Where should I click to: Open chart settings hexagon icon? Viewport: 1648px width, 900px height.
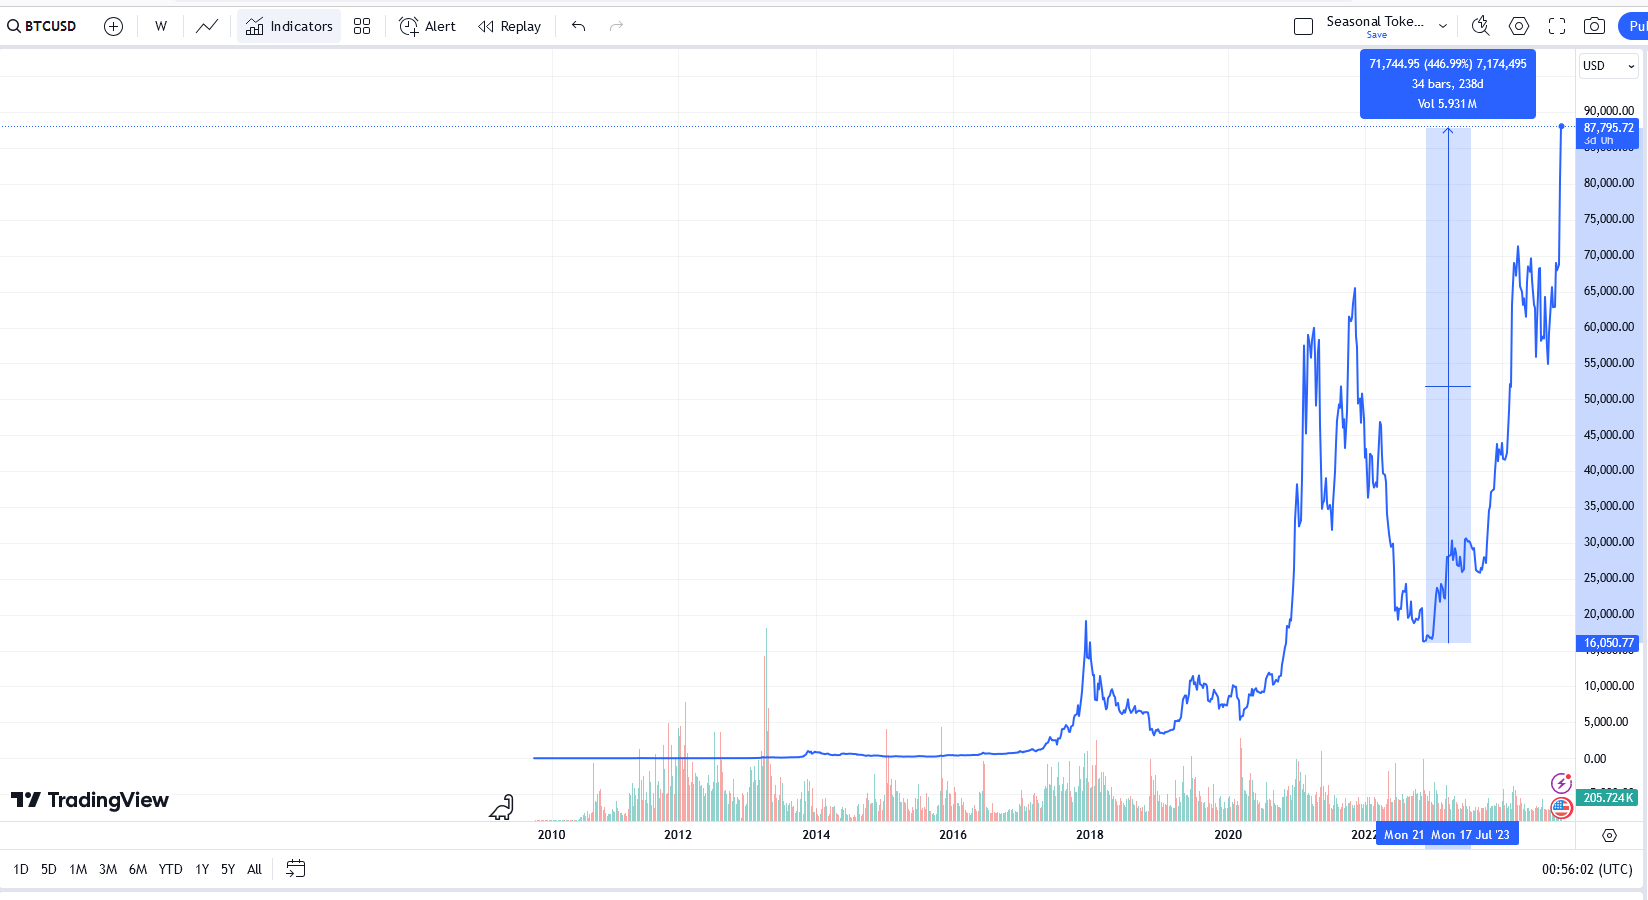click(x=1519, y=27)
